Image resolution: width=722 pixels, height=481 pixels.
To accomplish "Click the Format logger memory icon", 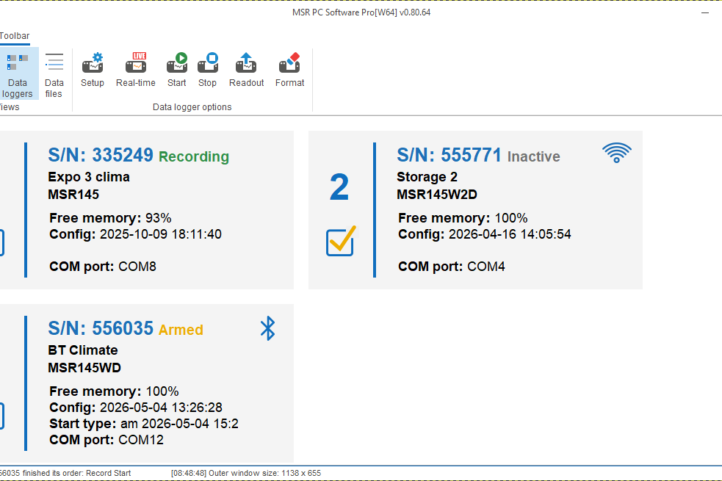I will click(290, 70).
